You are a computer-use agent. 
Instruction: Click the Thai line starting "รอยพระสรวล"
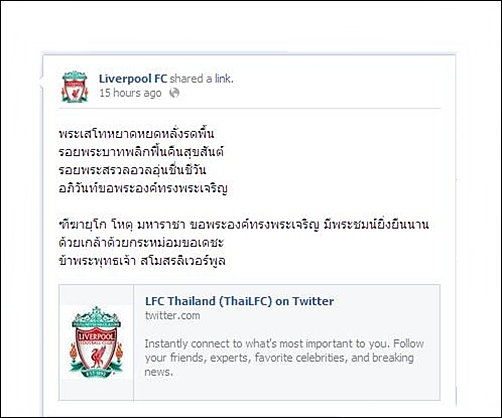click(x=132, y=170)
